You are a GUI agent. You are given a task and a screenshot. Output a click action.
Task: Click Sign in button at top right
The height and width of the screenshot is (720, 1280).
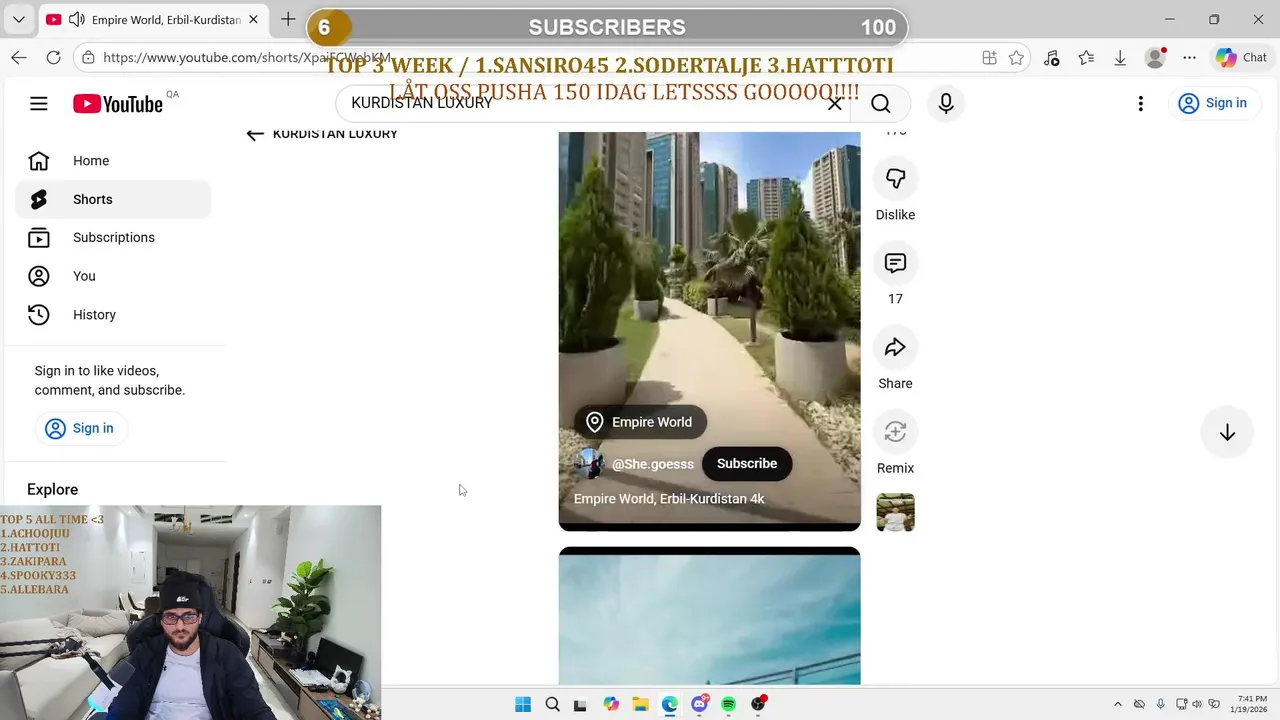[1212, 103]
